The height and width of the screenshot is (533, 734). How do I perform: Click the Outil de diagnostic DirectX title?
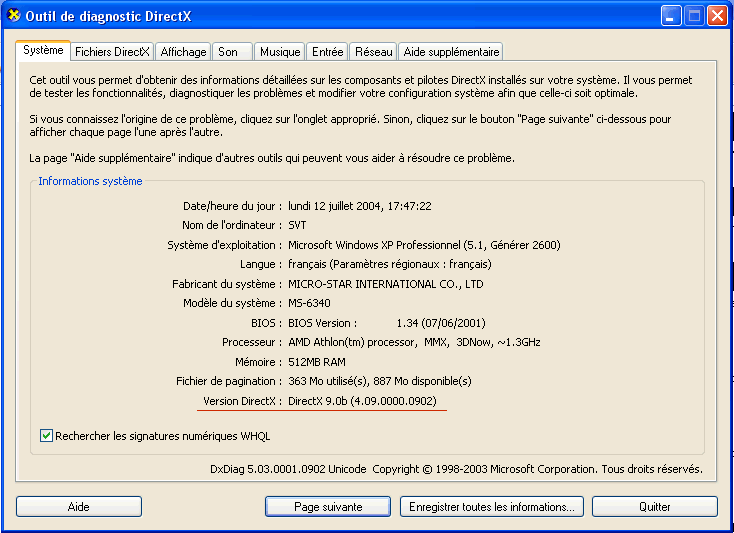pyautogui.click(x=109, y=16)
